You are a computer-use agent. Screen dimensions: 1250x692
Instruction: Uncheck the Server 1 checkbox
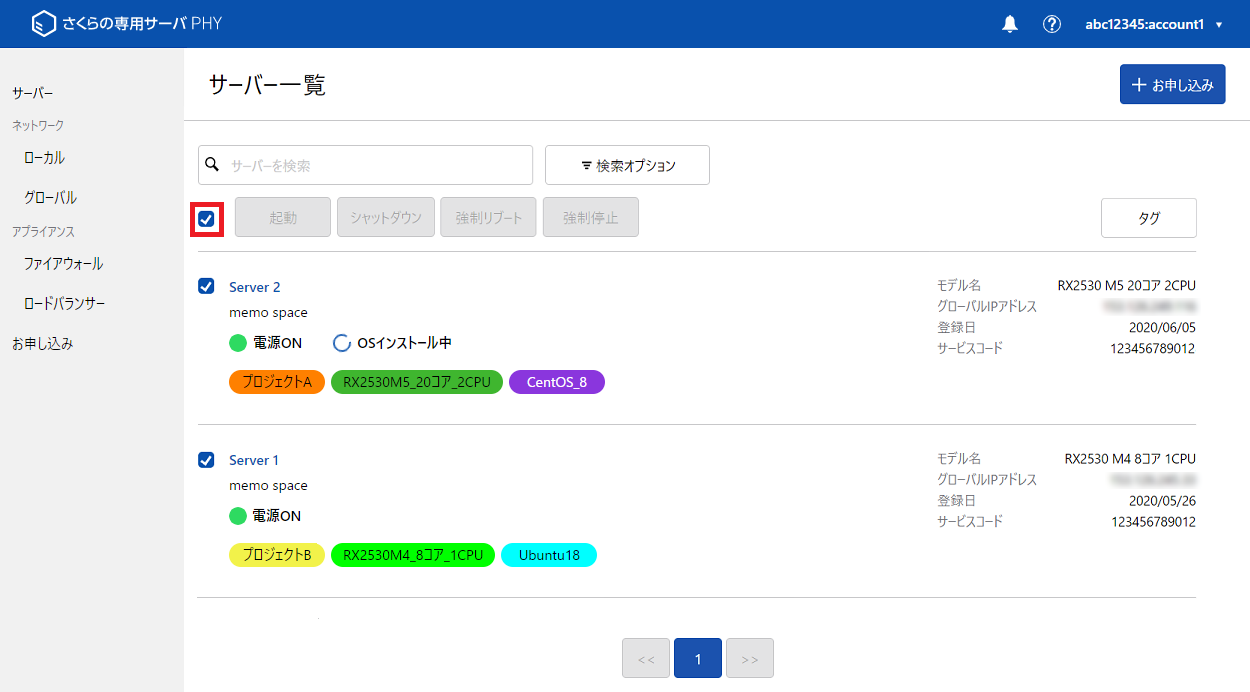207,460
